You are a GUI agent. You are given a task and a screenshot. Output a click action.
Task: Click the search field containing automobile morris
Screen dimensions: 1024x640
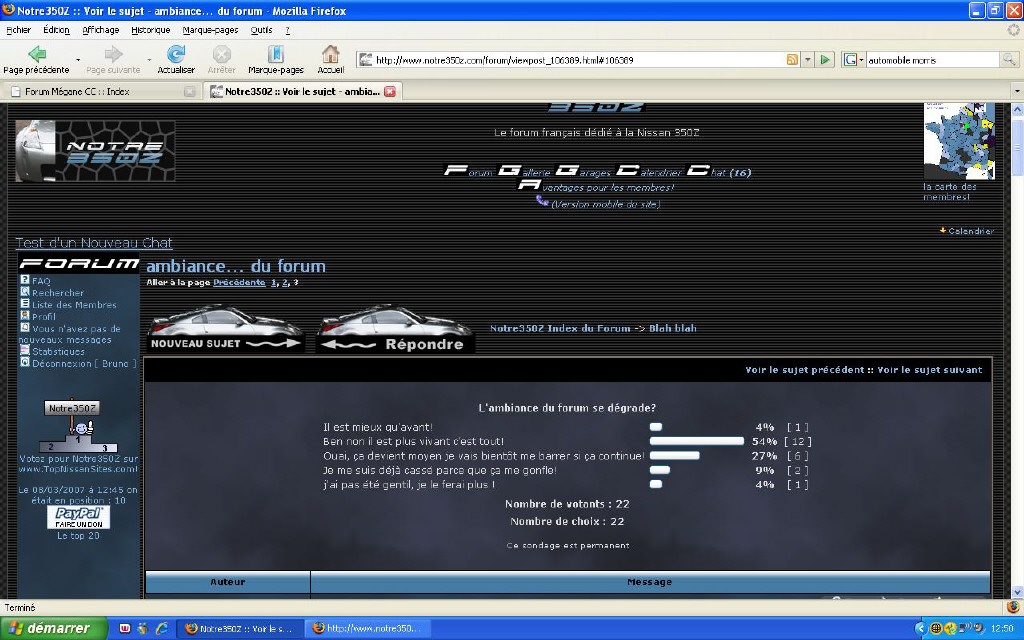(933, 59)
